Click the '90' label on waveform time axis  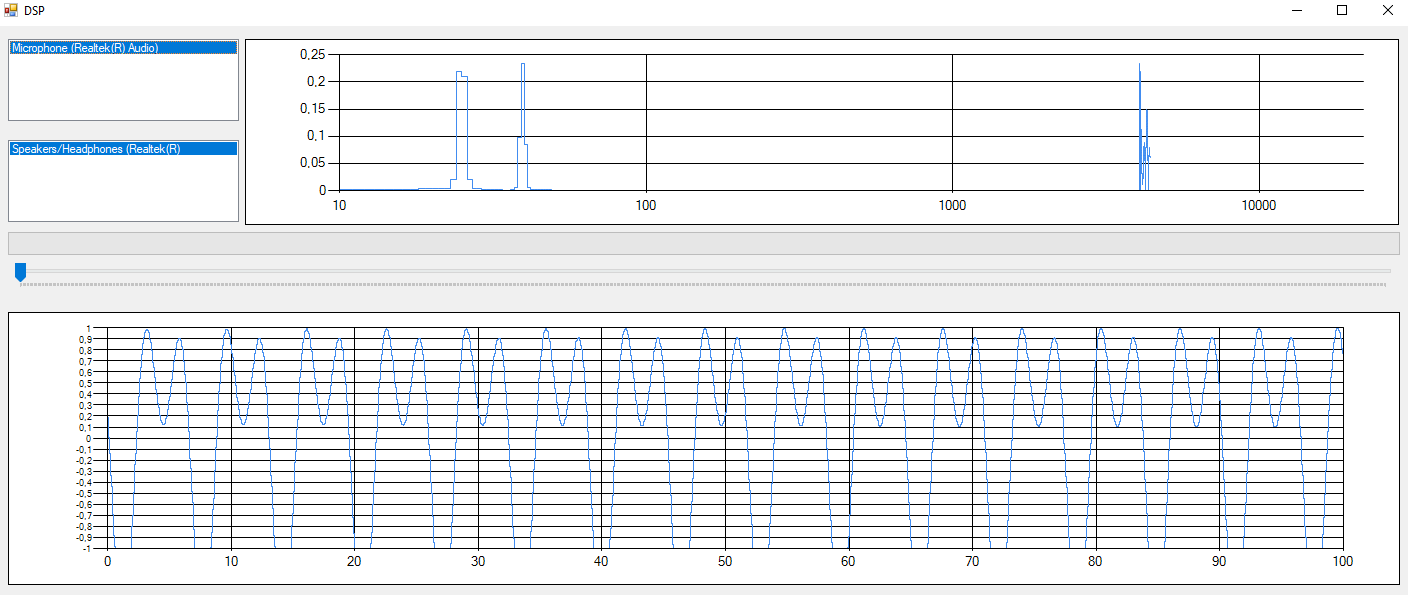pos(1219,561)
